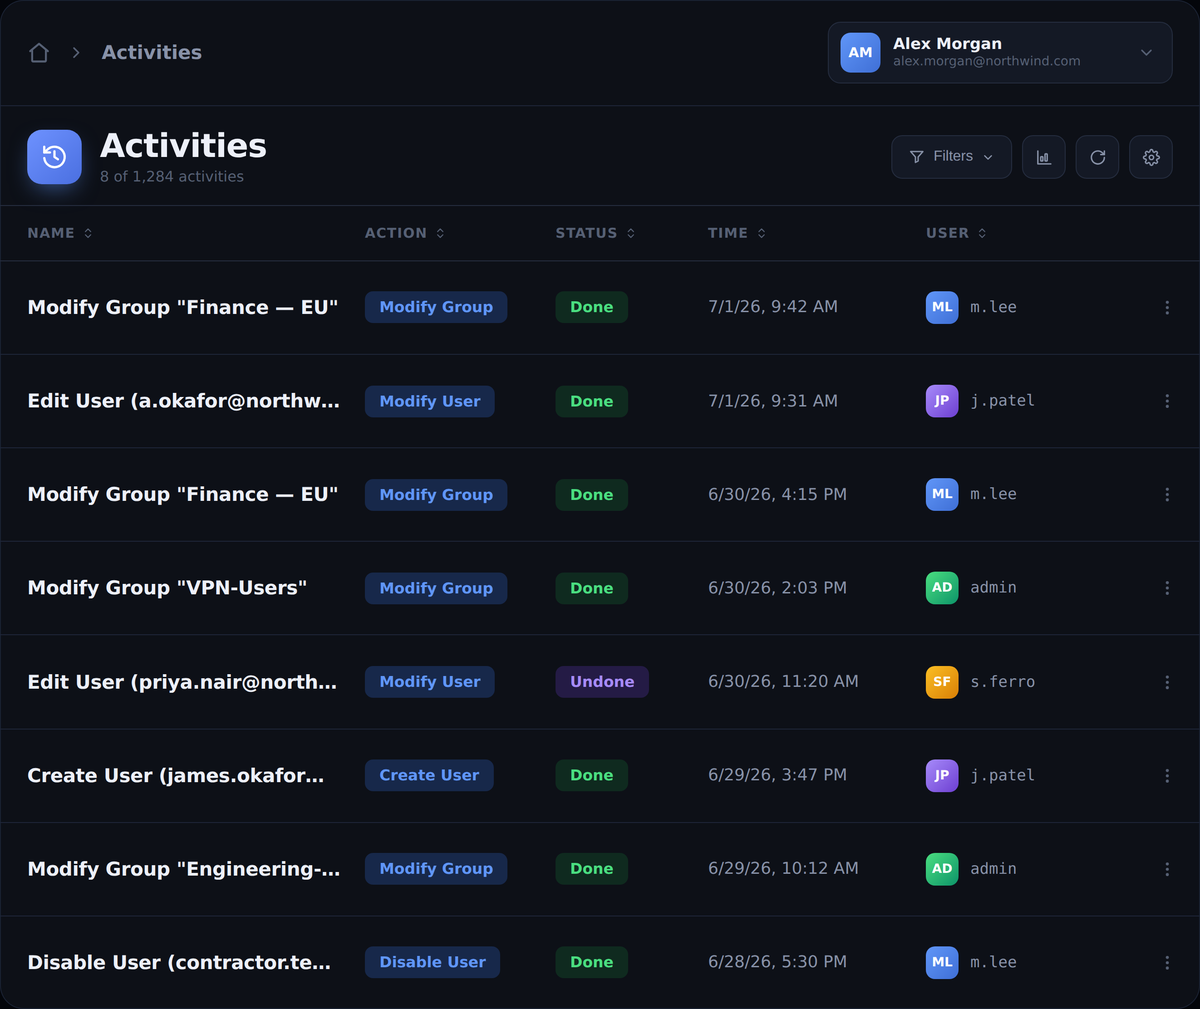Viewport: 1200px width, 1009px height.
Task: Click Done status in VPN-Users row
Action: 592,588
